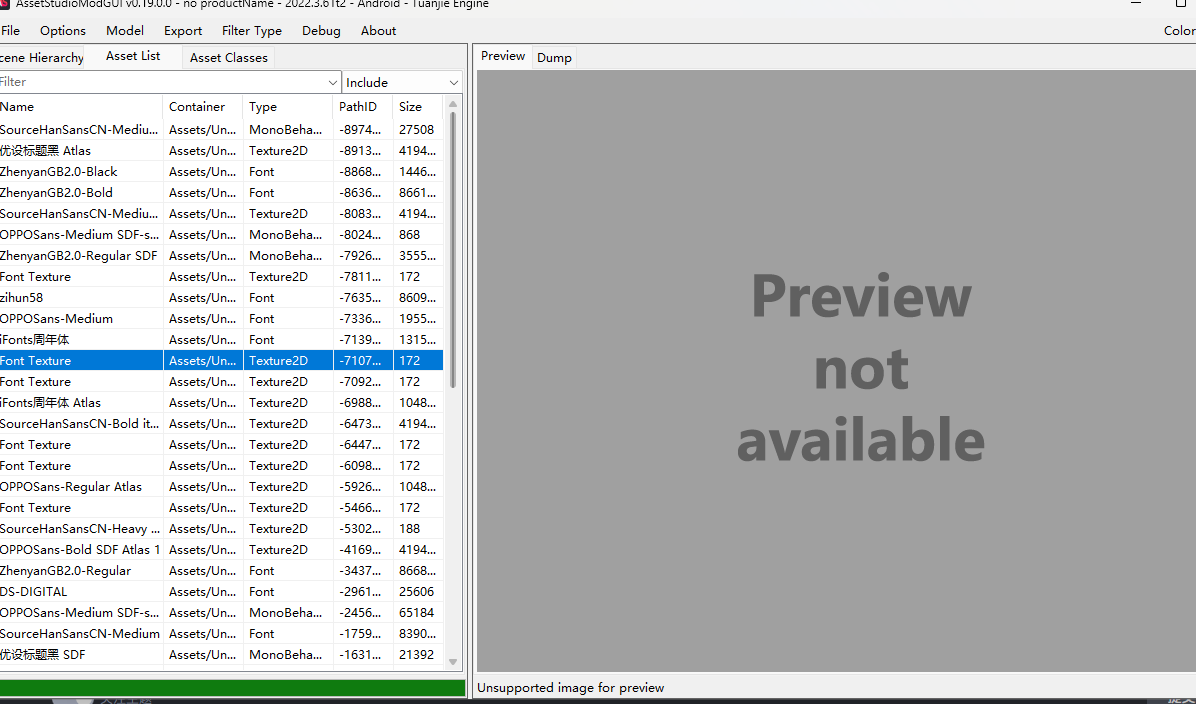The height and width of the screenshot is (704, 1196).
Task: Show the Dump tab
Action: coord(554,58)
